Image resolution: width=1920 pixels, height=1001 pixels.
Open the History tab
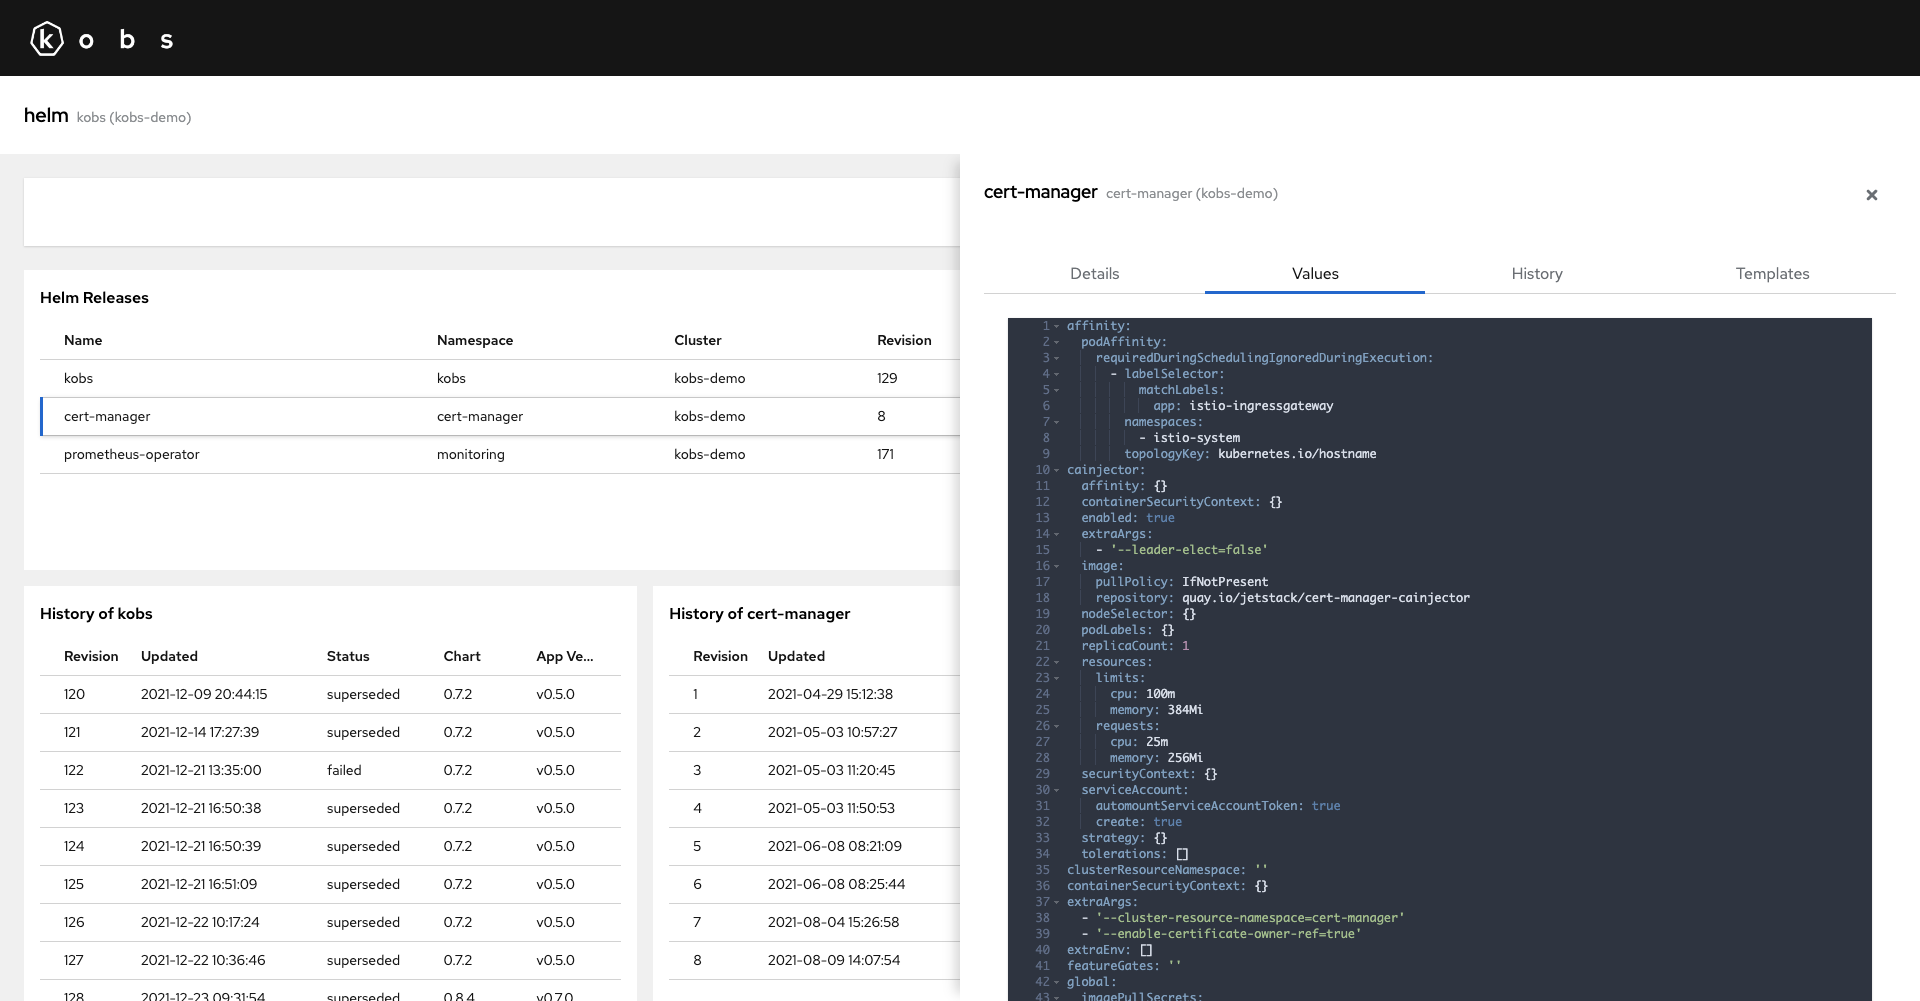coord(1537,274)
